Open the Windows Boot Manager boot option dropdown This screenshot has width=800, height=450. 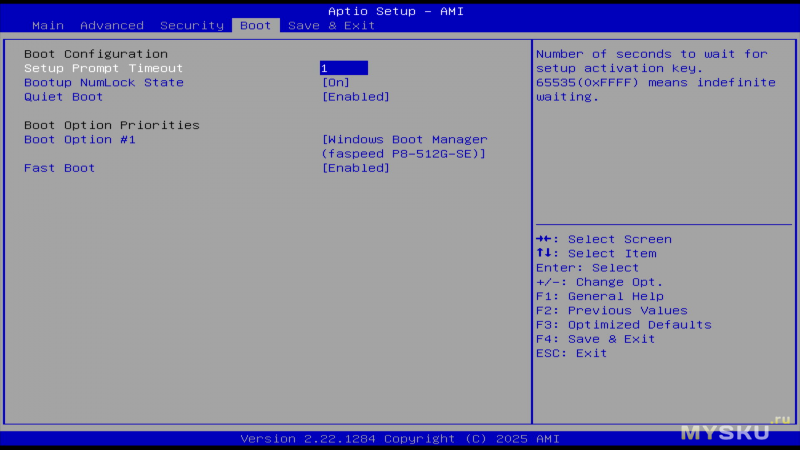pos(403,146)
